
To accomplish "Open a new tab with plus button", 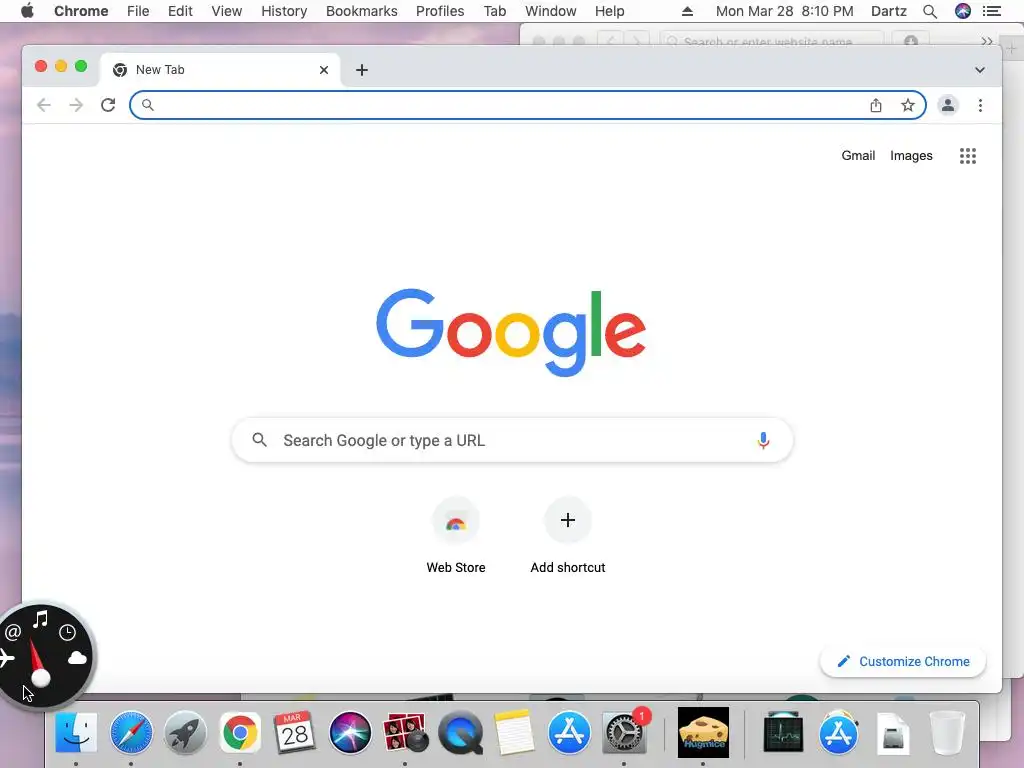I will point(362,70).
